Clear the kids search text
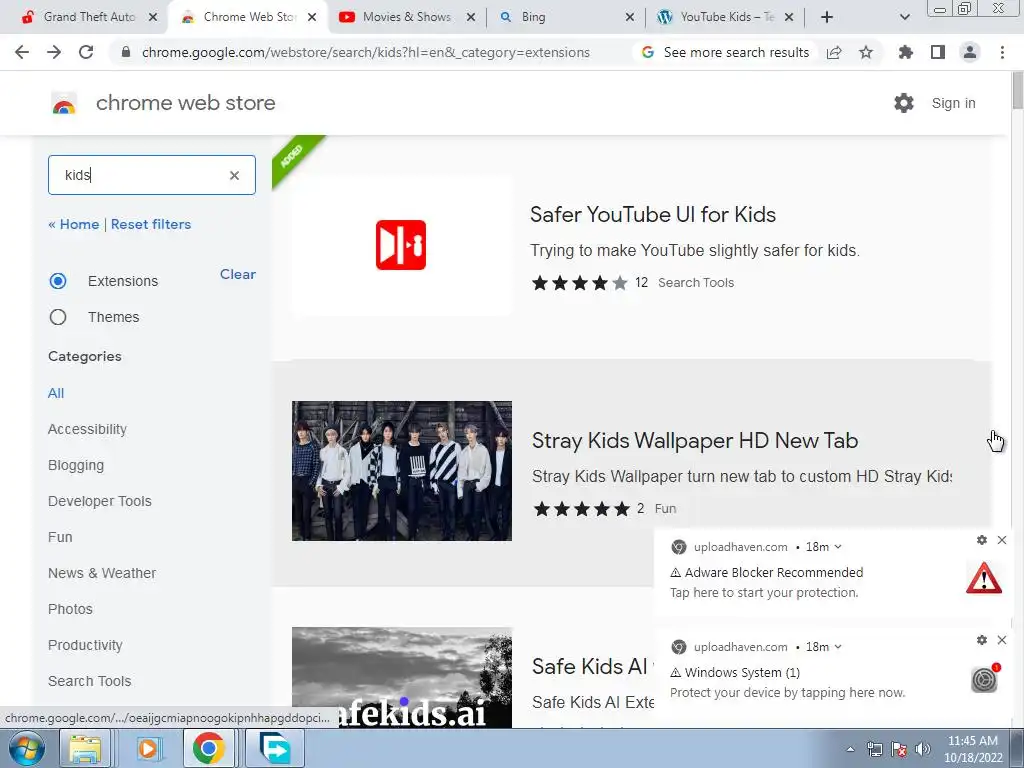This screenshot has height=768, width=1024. [x=234, y=175]
